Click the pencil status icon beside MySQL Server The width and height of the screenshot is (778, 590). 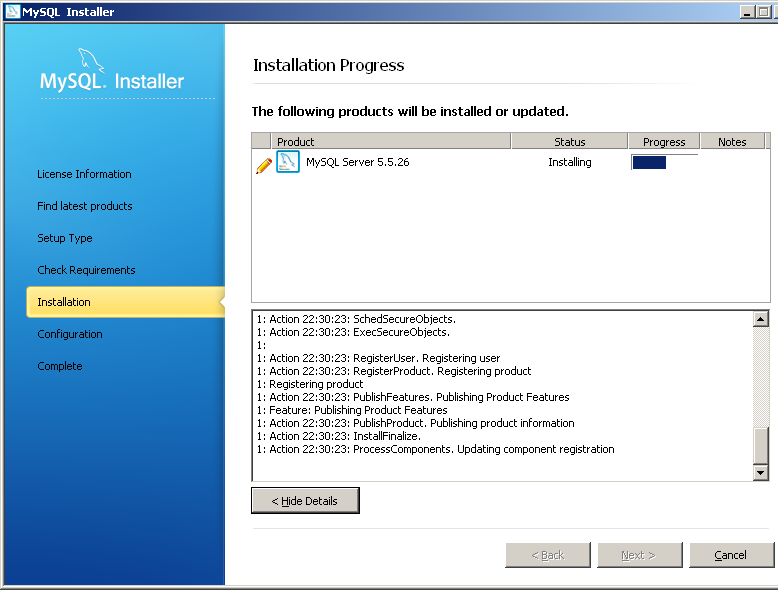coord(263,165)
